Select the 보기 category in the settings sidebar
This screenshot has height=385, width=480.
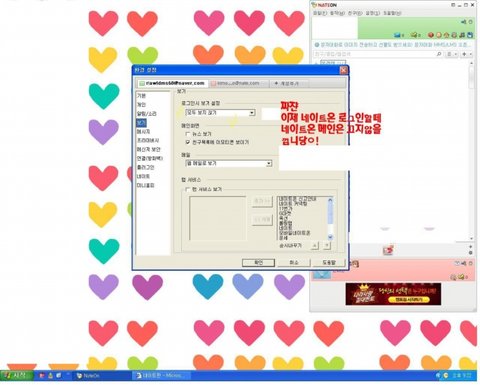coord(141,123)
